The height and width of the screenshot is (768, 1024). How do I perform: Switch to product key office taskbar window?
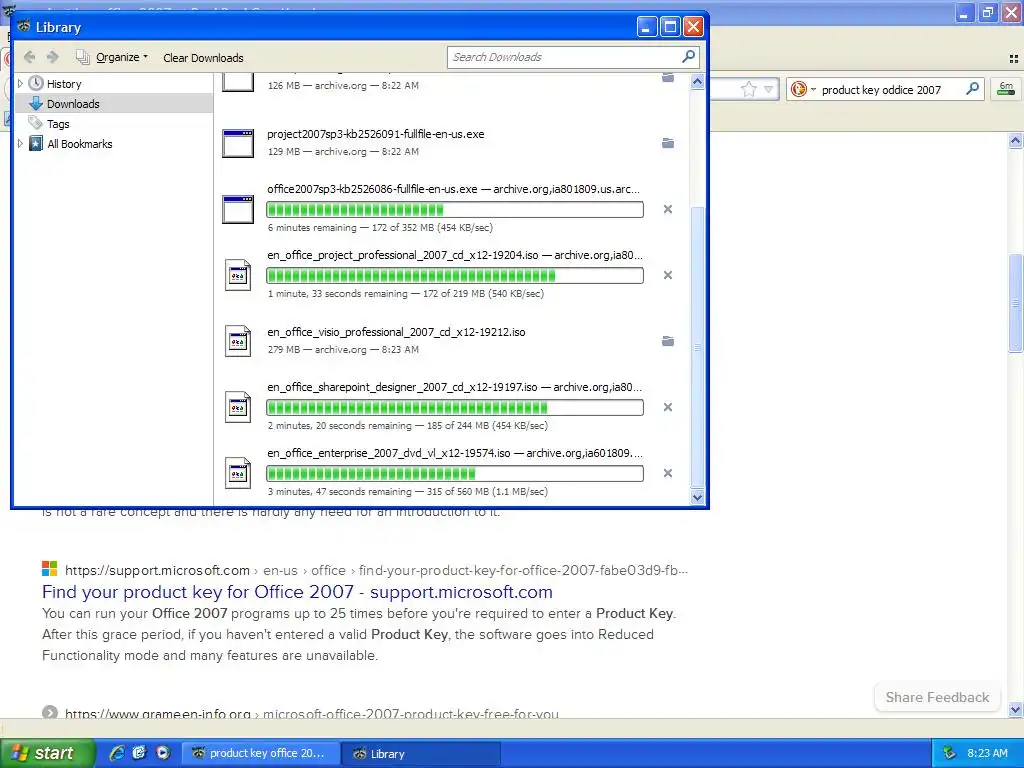[x=260, y=754]
